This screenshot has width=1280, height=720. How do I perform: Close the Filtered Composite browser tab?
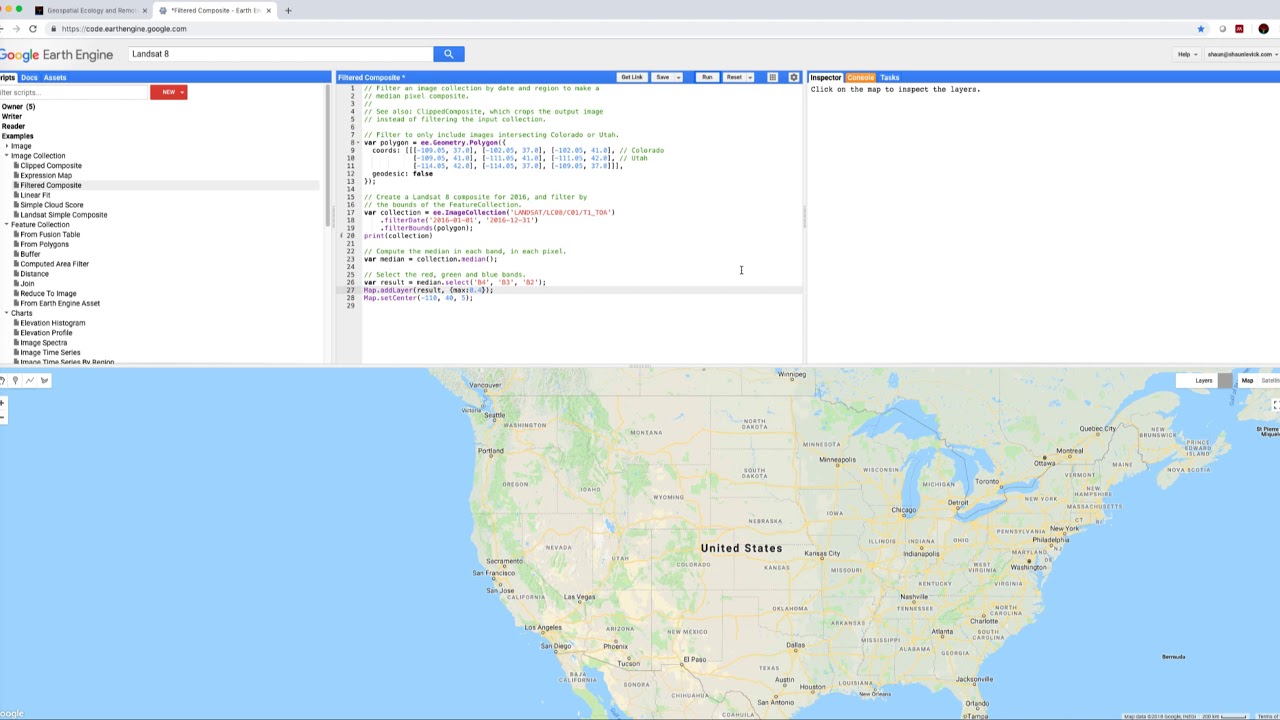[268, 10]
